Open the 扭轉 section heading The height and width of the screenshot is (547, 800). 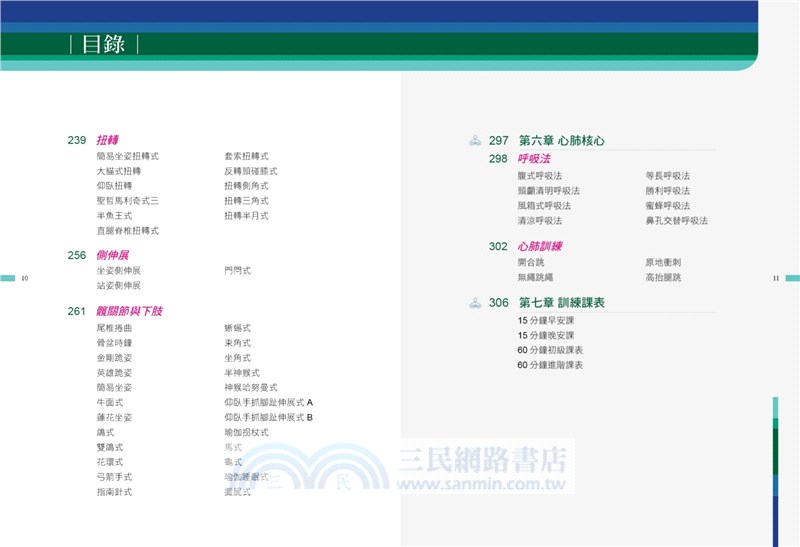[108, 140]
